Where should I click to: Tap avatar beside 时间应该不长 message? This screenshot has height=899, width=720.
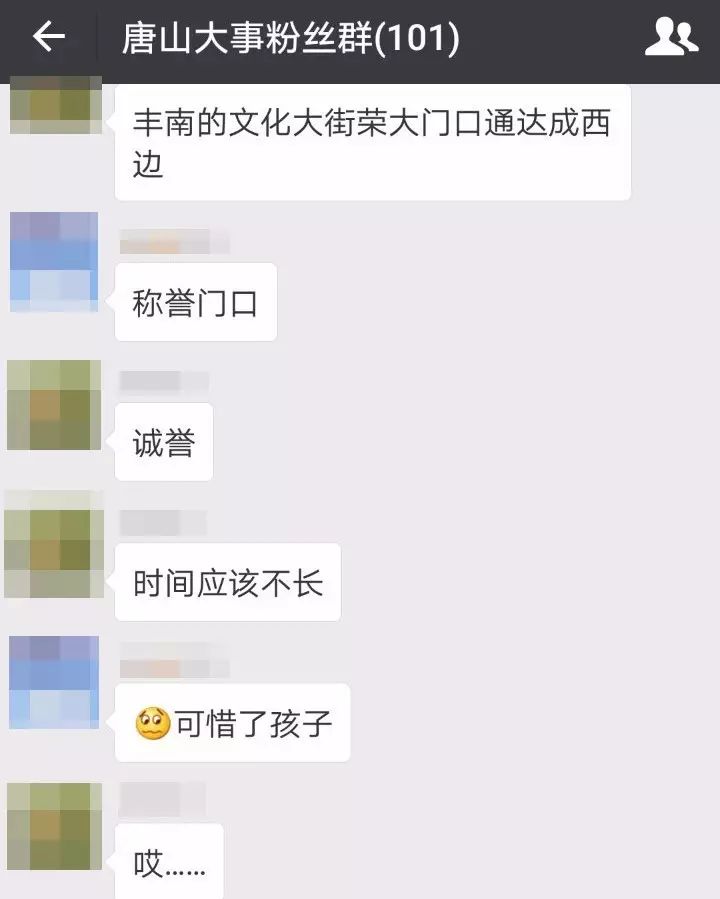54,544
